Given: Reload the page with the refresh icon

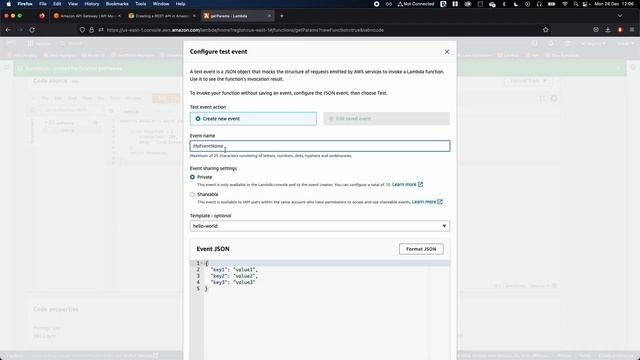Looking at the screenshot, I should pos(32,30).
